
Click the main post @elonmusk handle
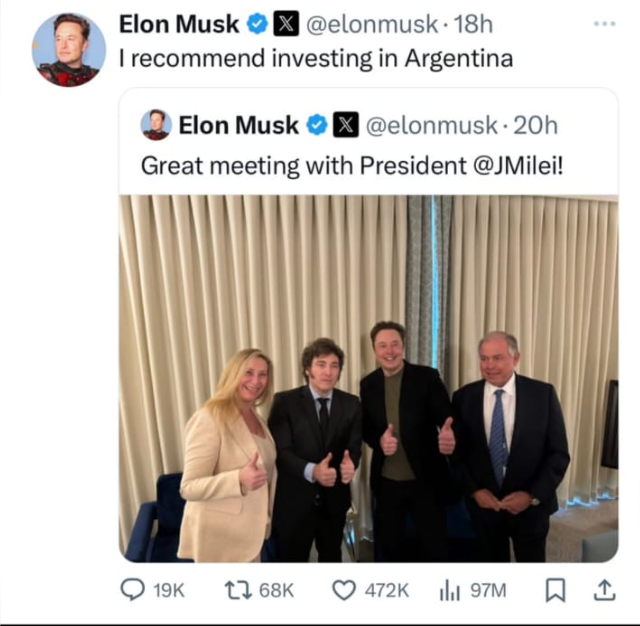(371, 24)
